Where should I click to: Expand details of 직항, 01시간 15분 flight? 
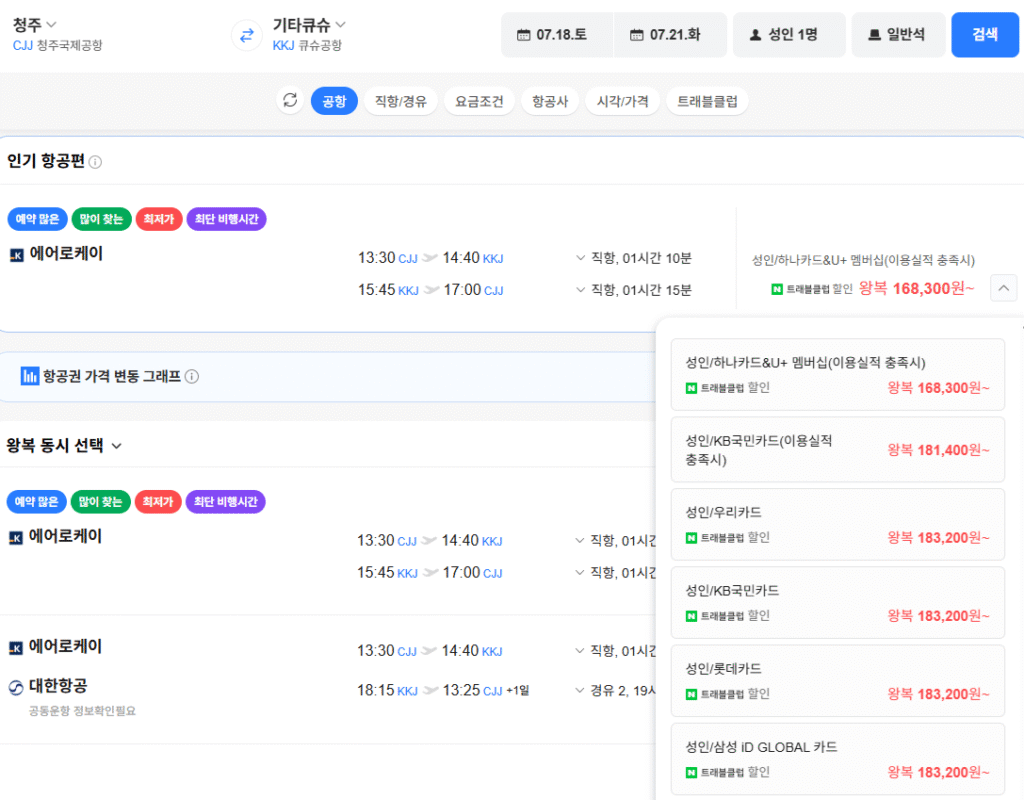[581, 290]
